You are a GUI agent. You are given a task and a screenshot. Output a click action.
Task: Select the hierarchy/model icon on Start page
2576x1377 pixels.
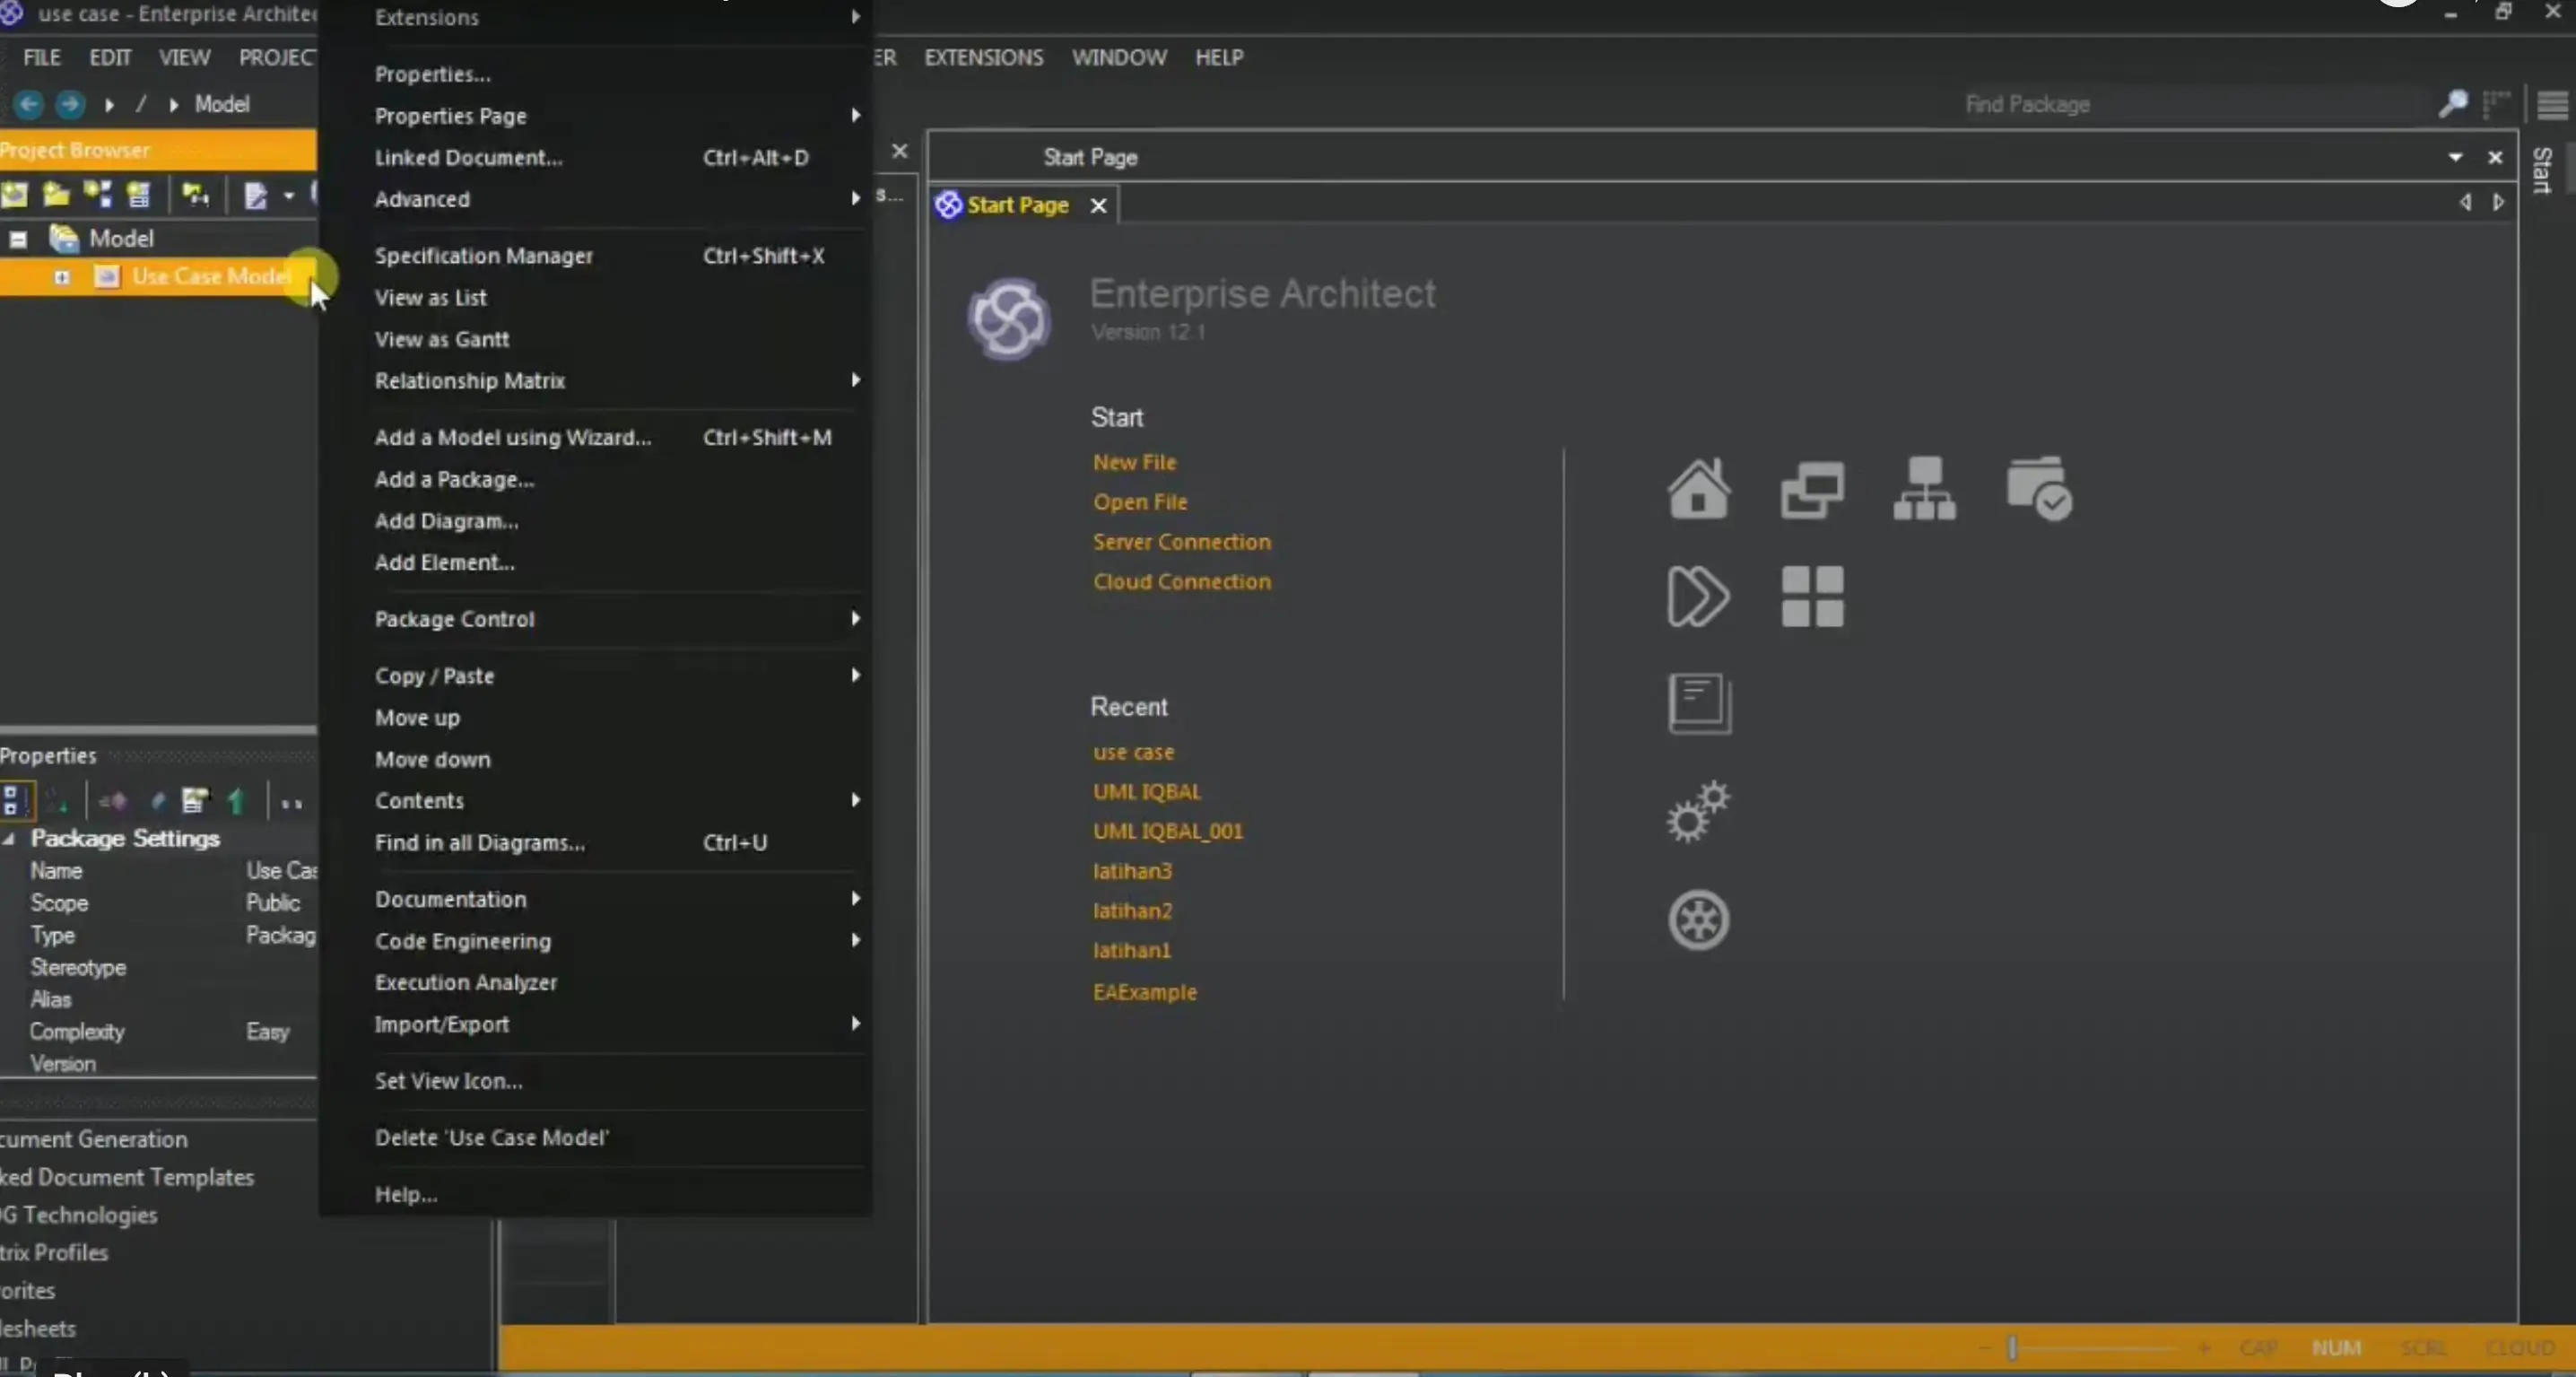(x=1925, y=490)
